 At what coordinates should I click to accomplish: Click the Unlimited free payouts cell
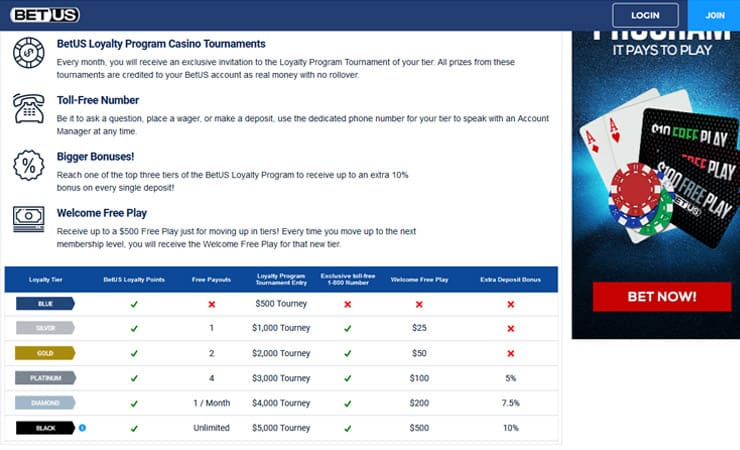click(x=211, y=428)
